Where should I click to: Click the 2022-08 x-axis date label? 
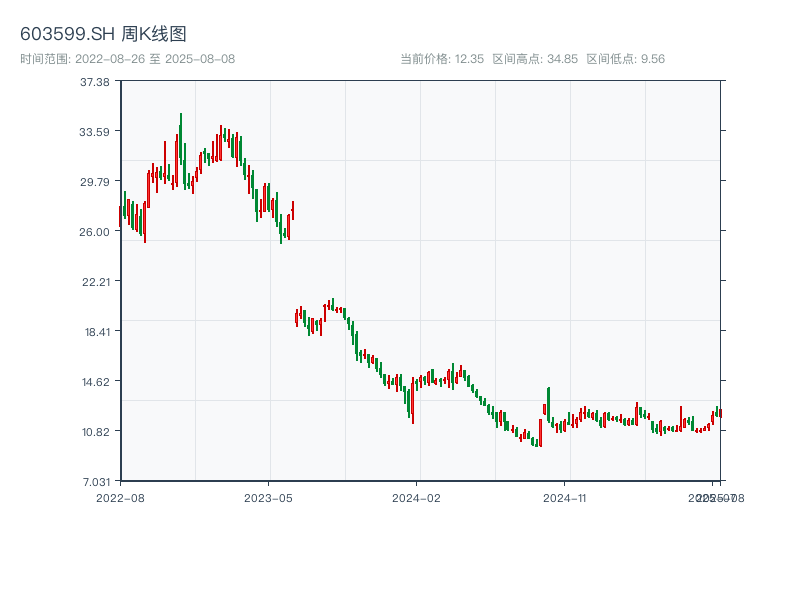(120, 497)
